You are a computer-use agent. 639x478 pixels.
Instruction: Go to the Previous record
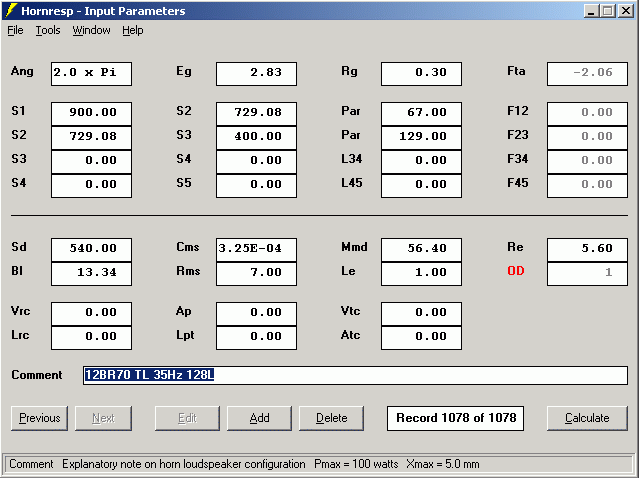(40, 418)
